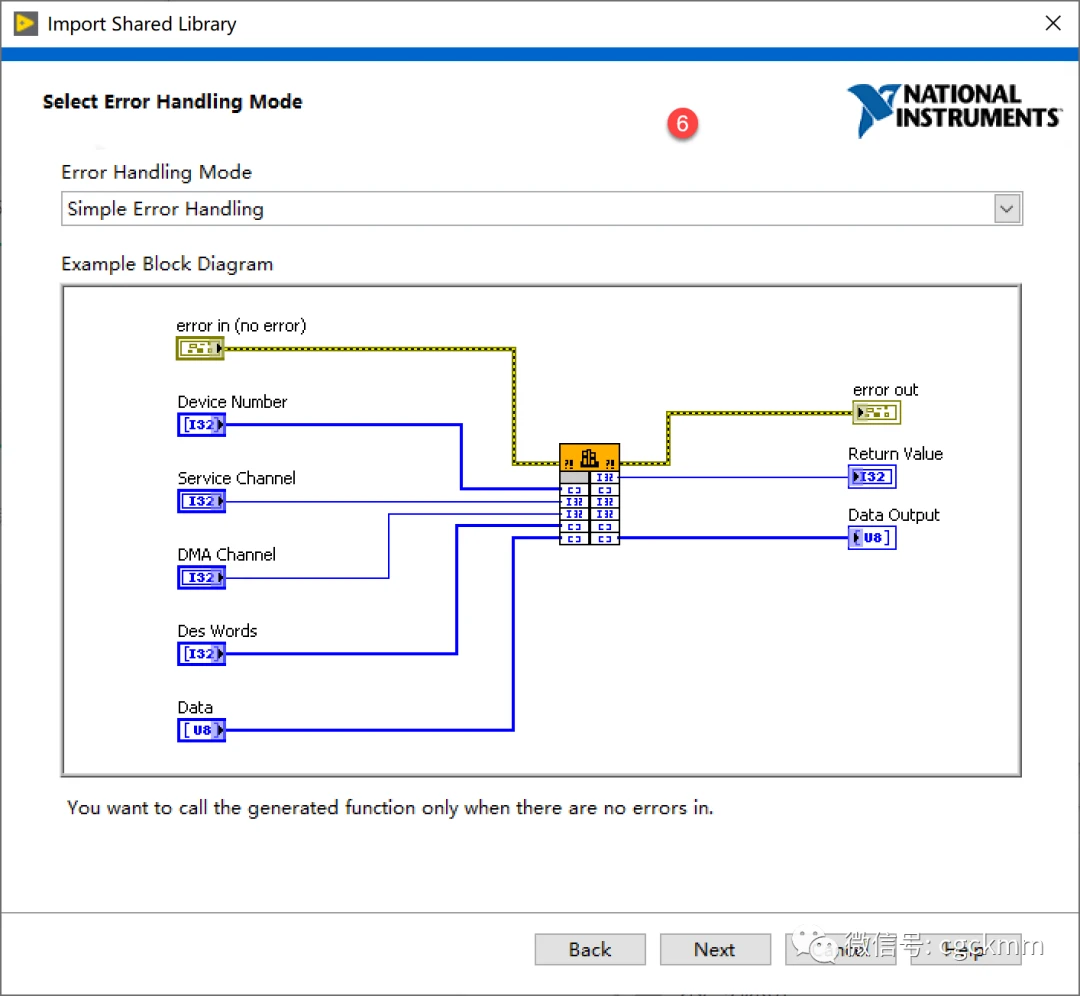Viewport: 1080px width, 996px height.
Task: Expand the Error Handling Mode dropdown arrow
Action: (x=1007, y=209)
